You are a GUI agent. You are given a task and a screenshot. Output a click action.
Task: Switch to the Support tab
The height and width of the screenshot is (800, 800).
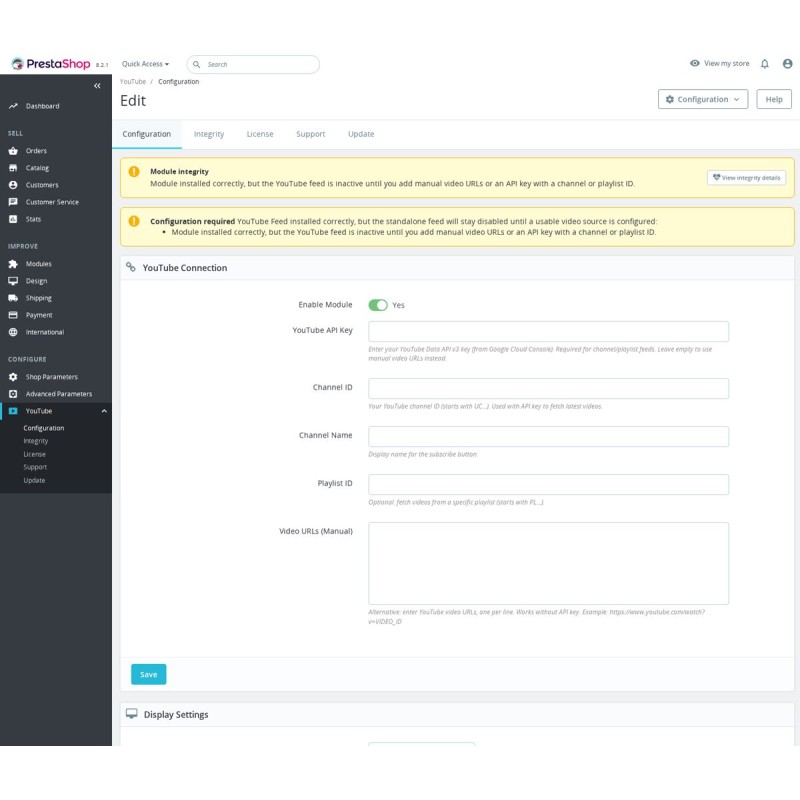click(311, 134)
